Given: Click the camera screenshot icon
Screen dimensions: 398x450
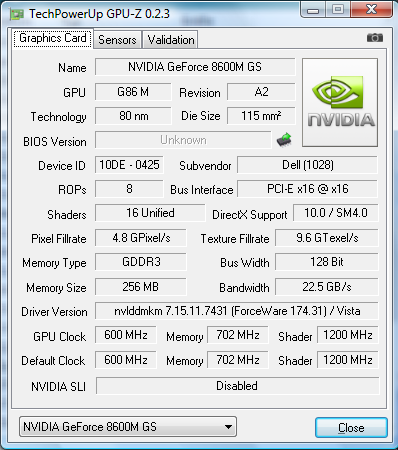Looking at the screenshot, I should [x=375, y=38].
